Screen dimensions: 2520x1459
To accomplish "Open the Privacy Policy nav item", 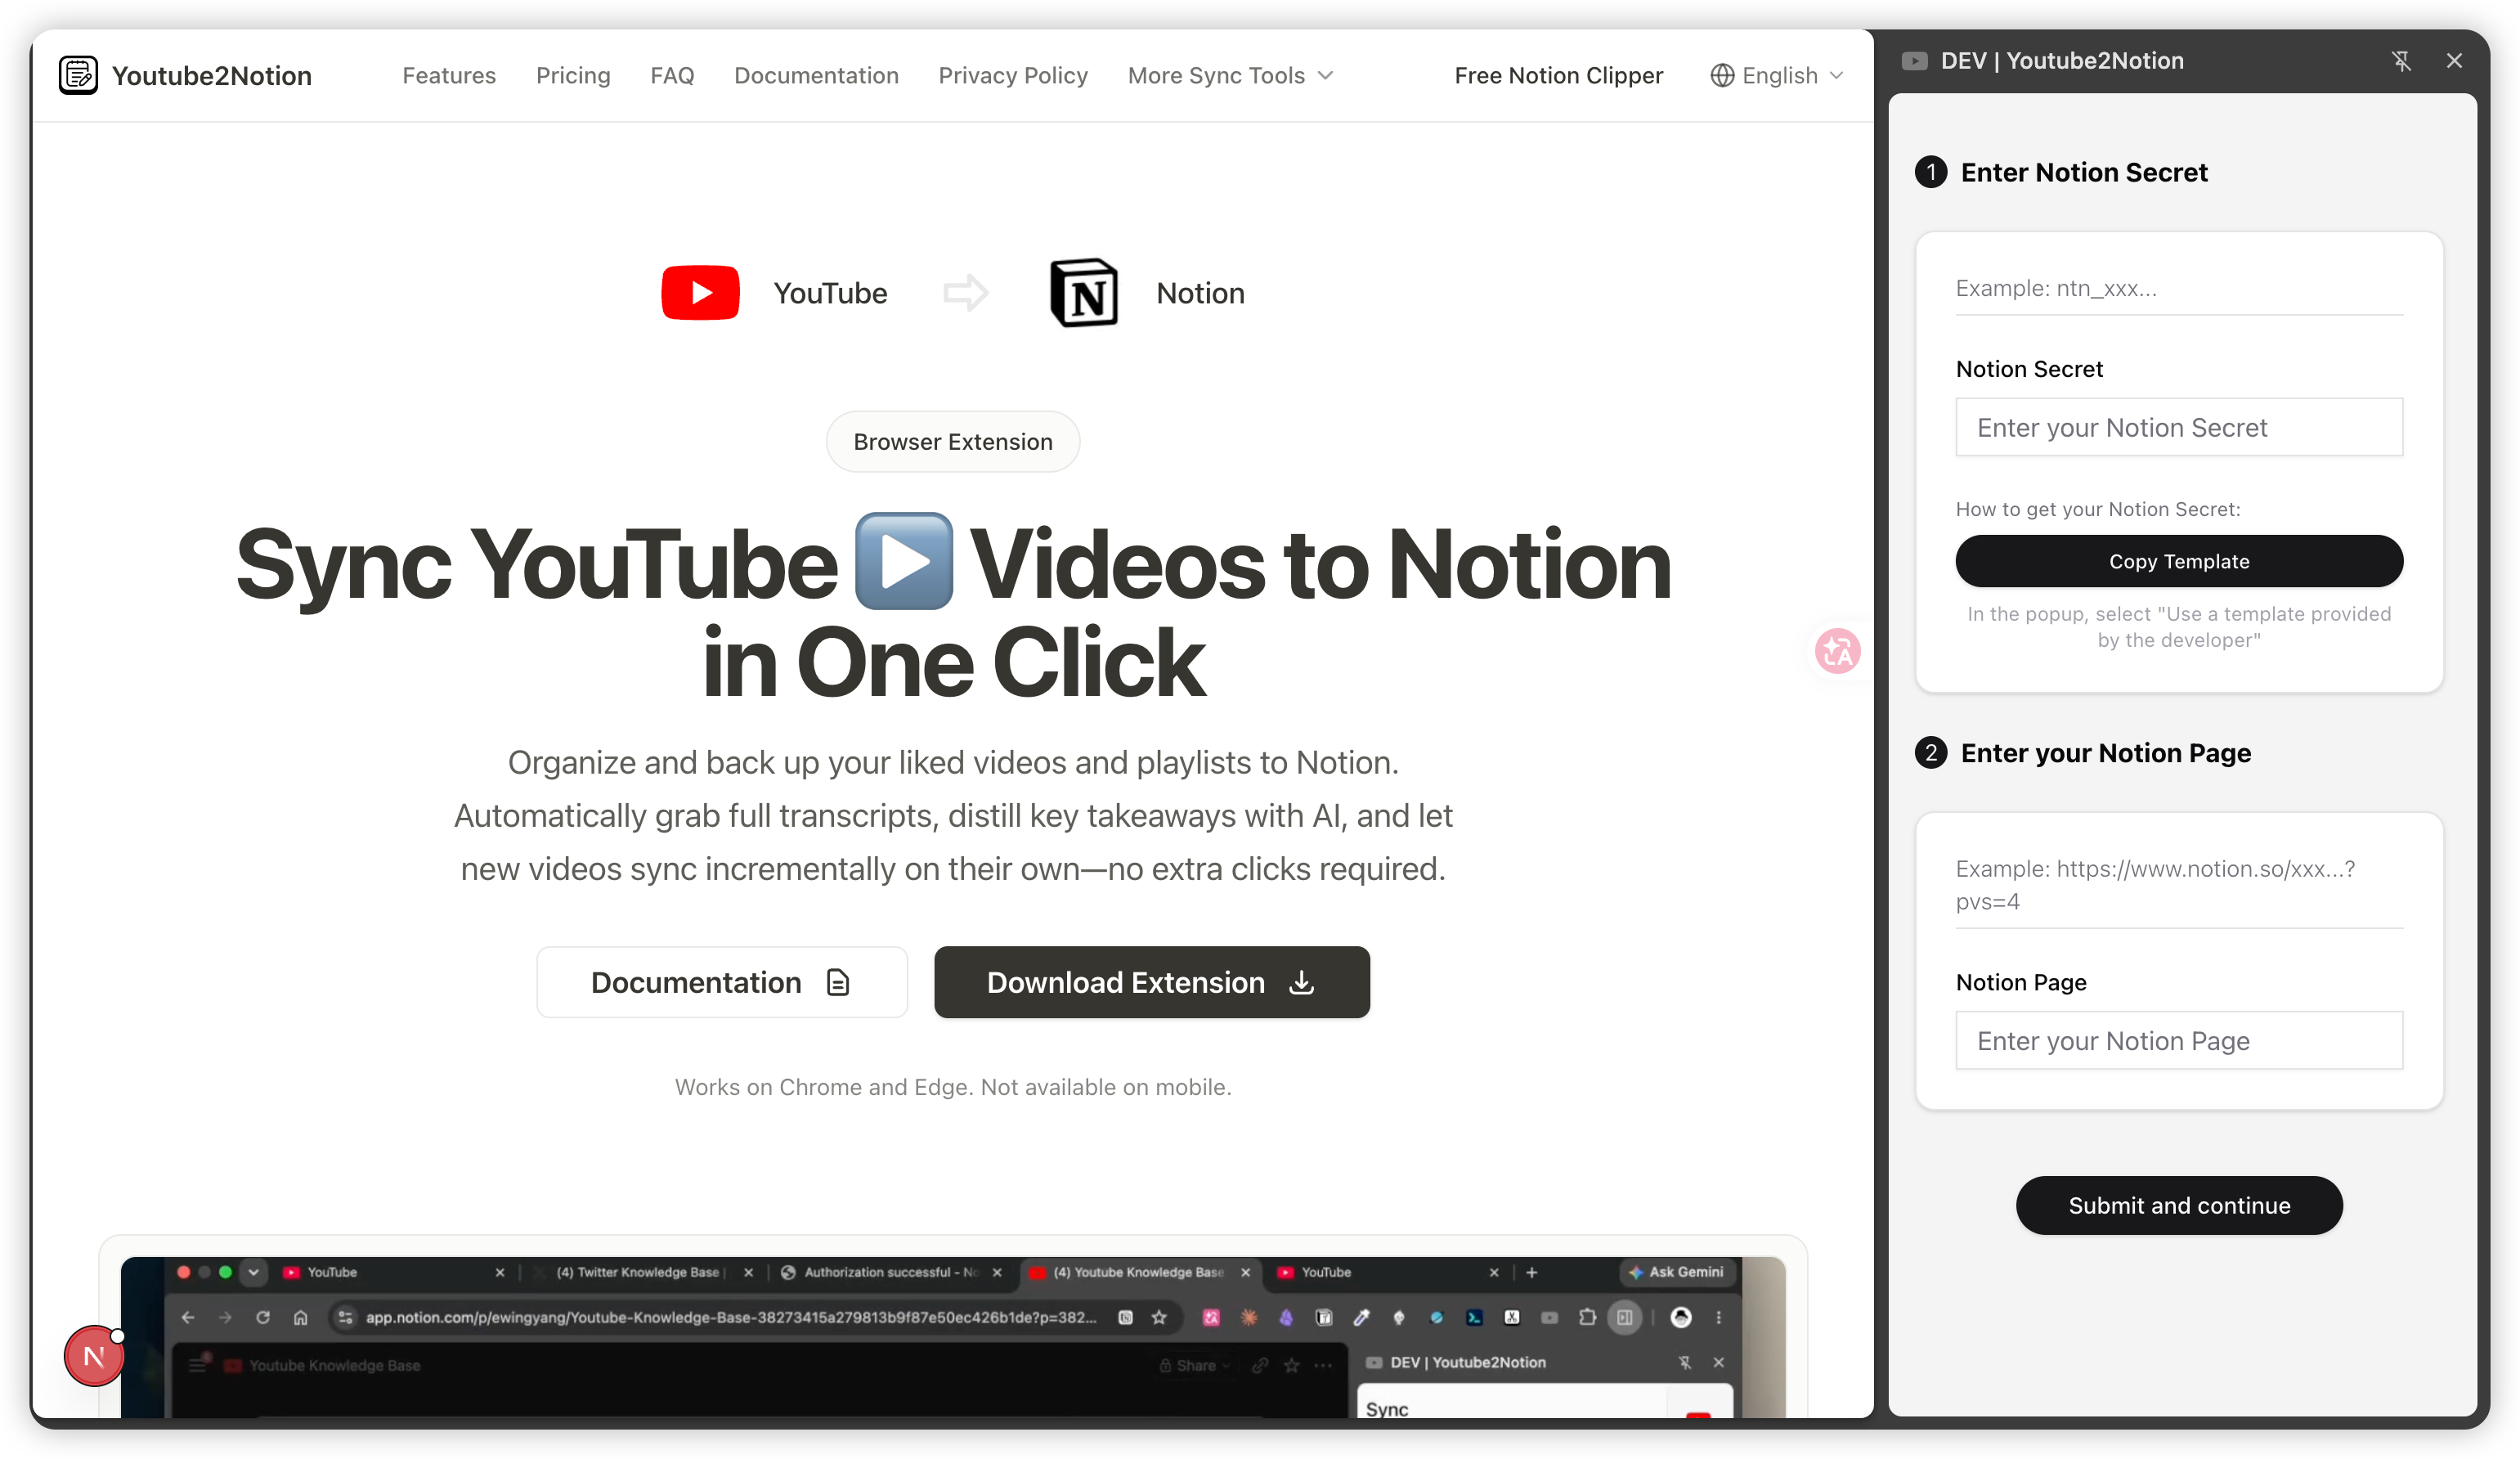I will point(1013,75).
